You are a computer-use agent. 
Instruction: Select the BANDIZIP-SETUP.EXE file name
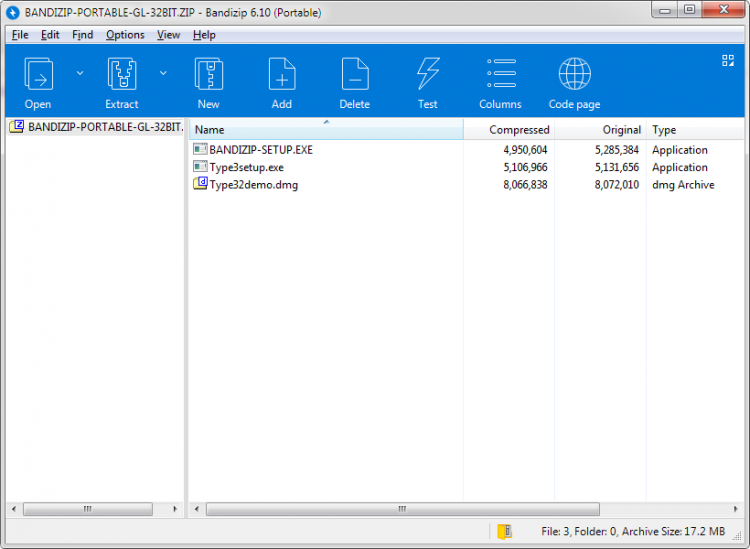(261, 150)
